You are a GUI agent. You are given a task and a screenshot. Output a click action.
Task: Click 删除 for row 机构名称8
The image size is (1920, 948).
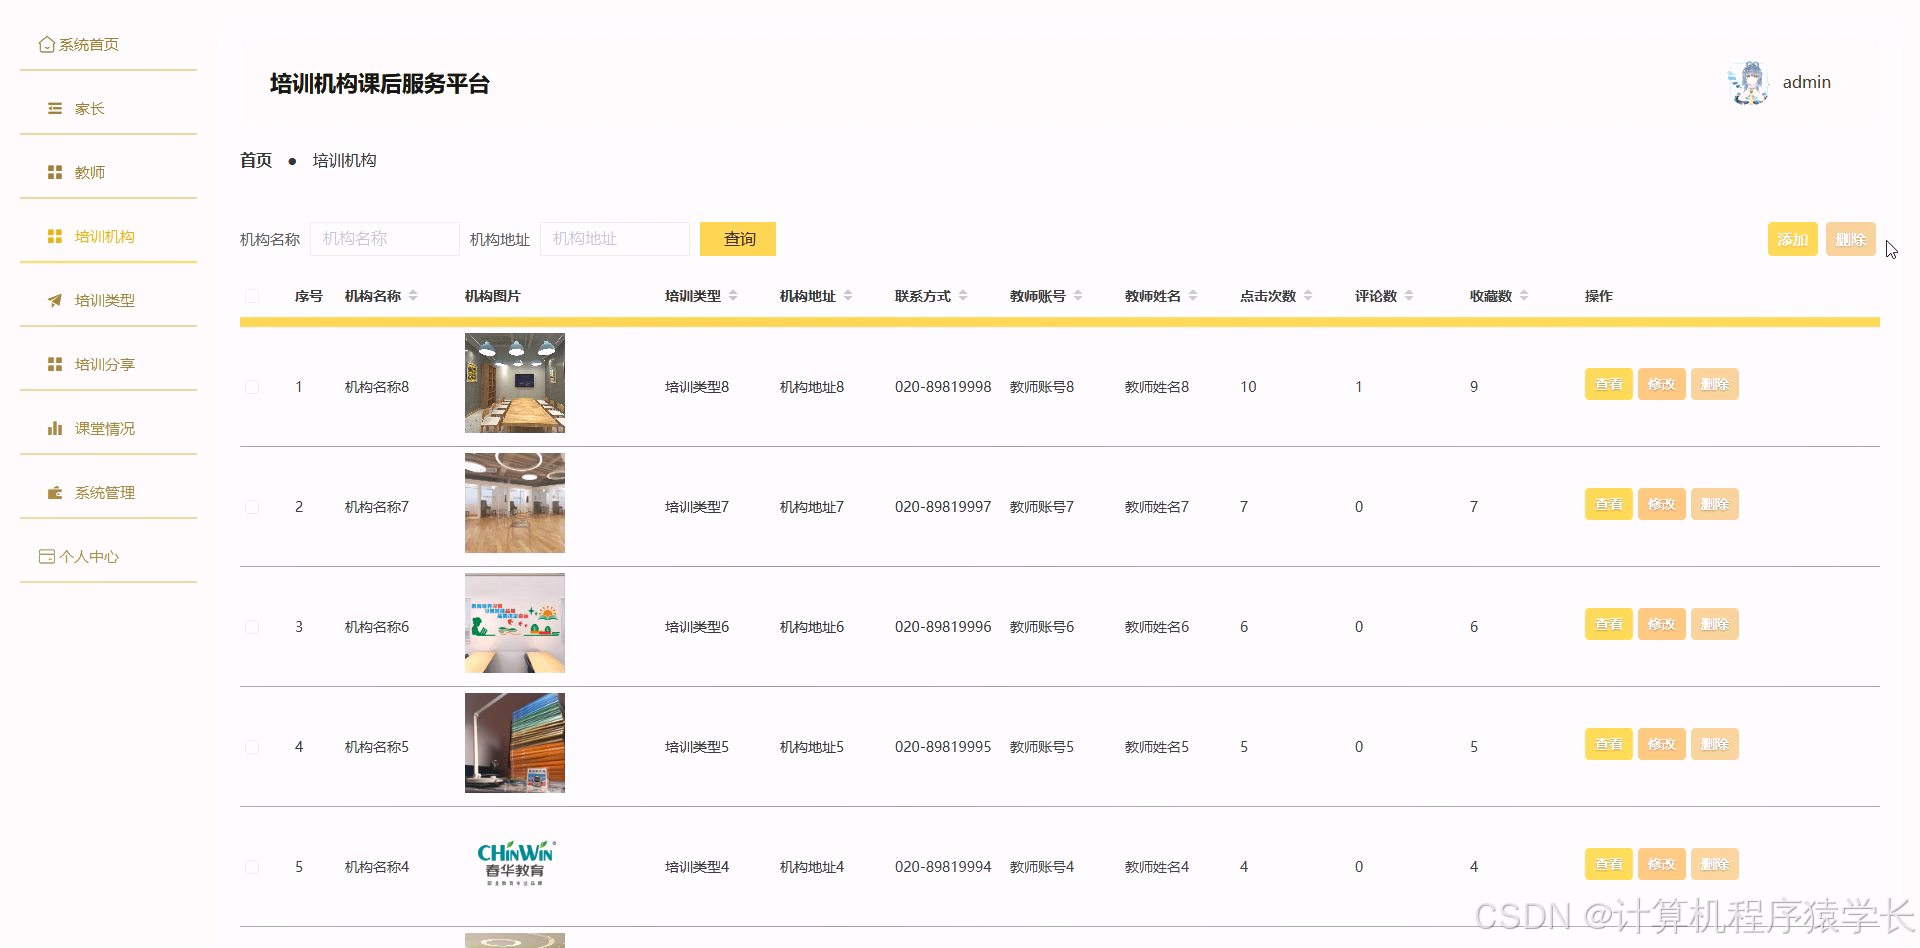[x=1715, y=384]
